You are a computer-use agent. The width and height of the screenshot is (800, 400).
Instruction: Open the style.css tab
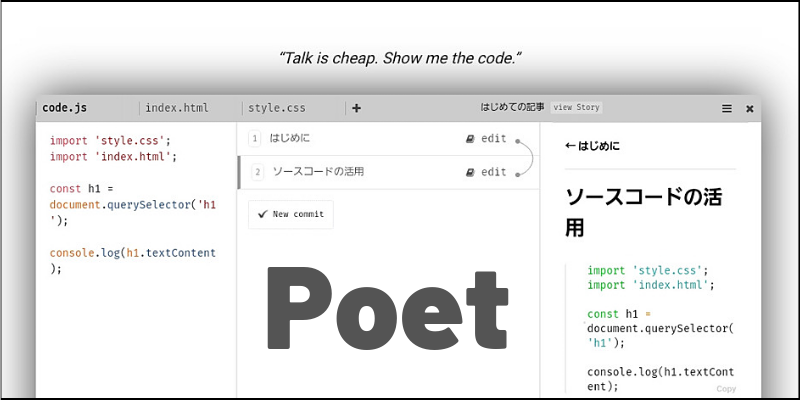(x=277, y=108)
